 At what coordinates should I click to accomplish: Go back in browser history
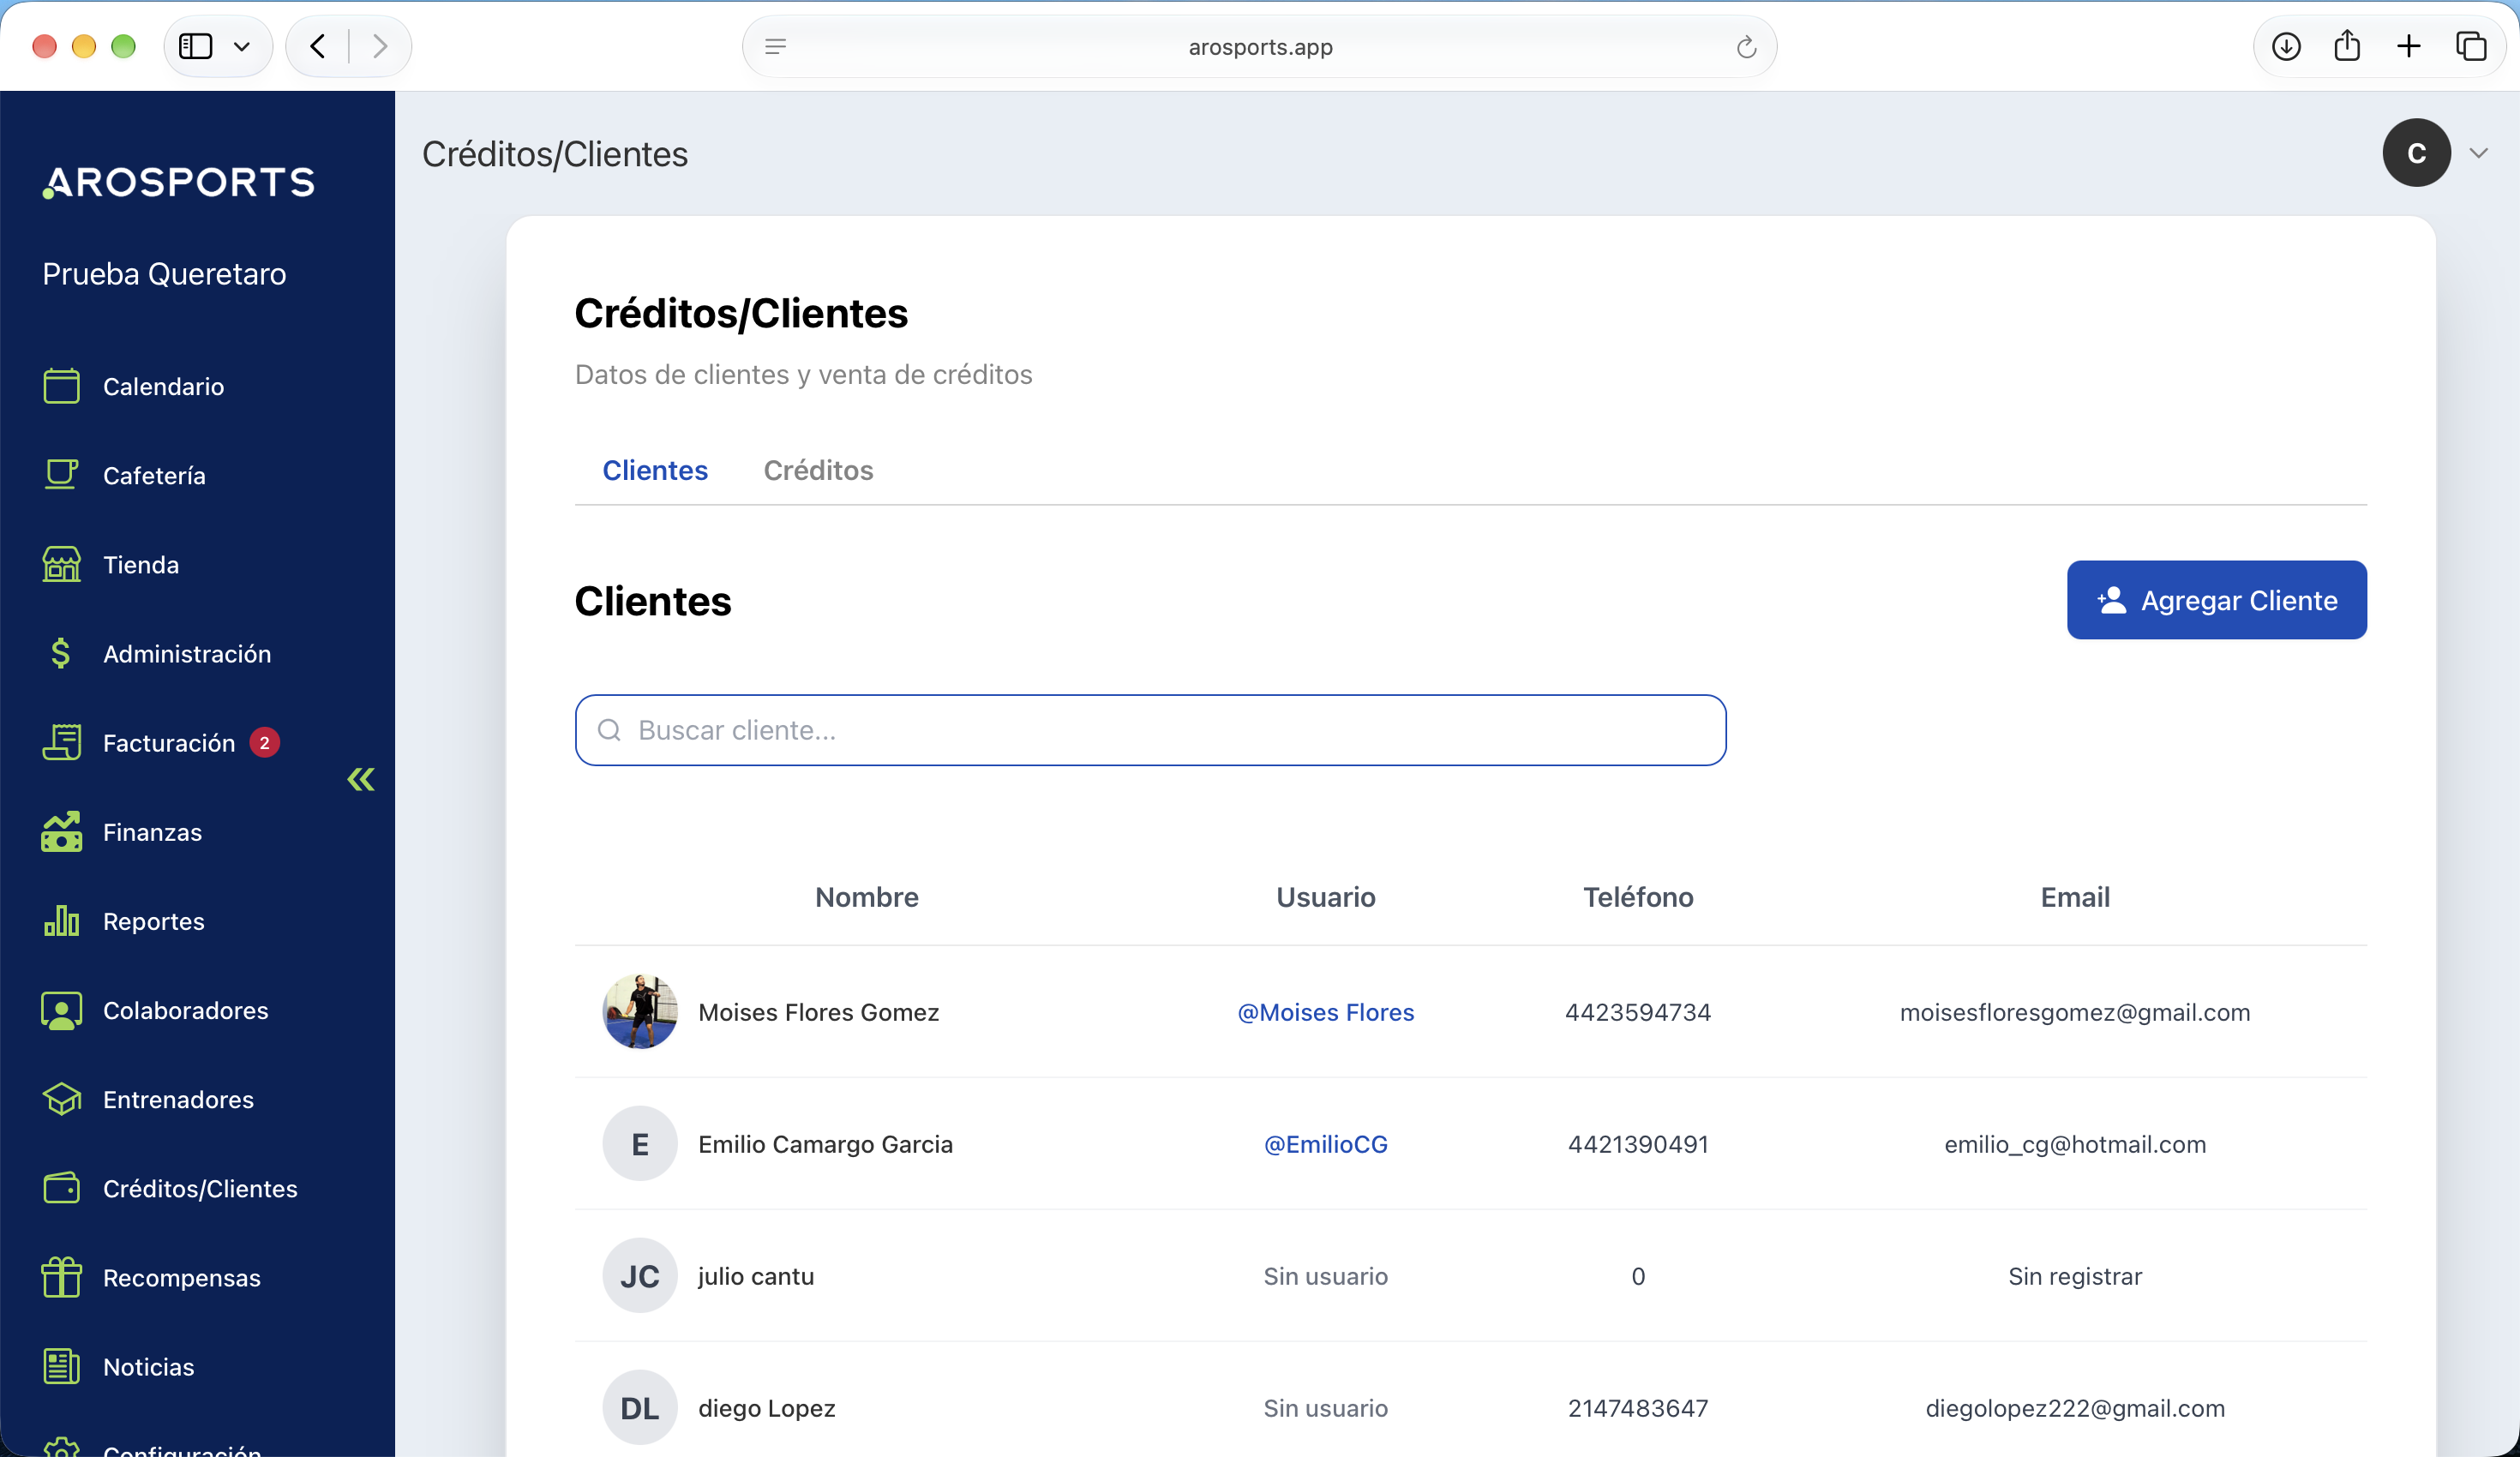[x=317, y=46]
